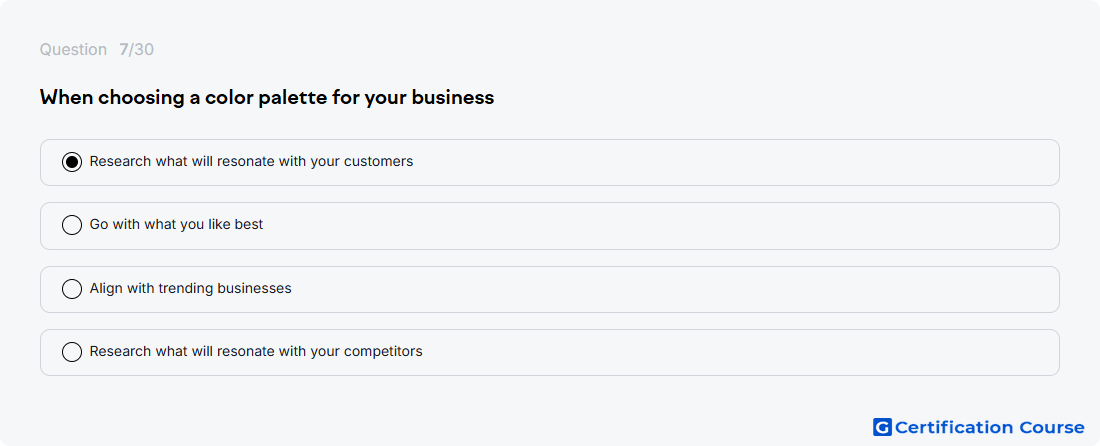
Task: Pick the 'resonate with your competitors' radio circle
Action: click(x=72, y=352)
